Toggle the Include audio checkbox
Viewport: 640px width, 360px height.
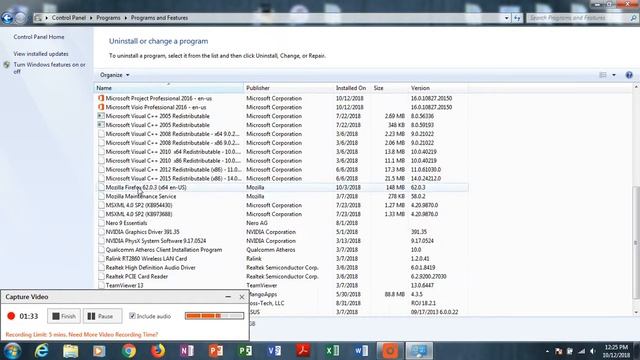pos(132,316)
